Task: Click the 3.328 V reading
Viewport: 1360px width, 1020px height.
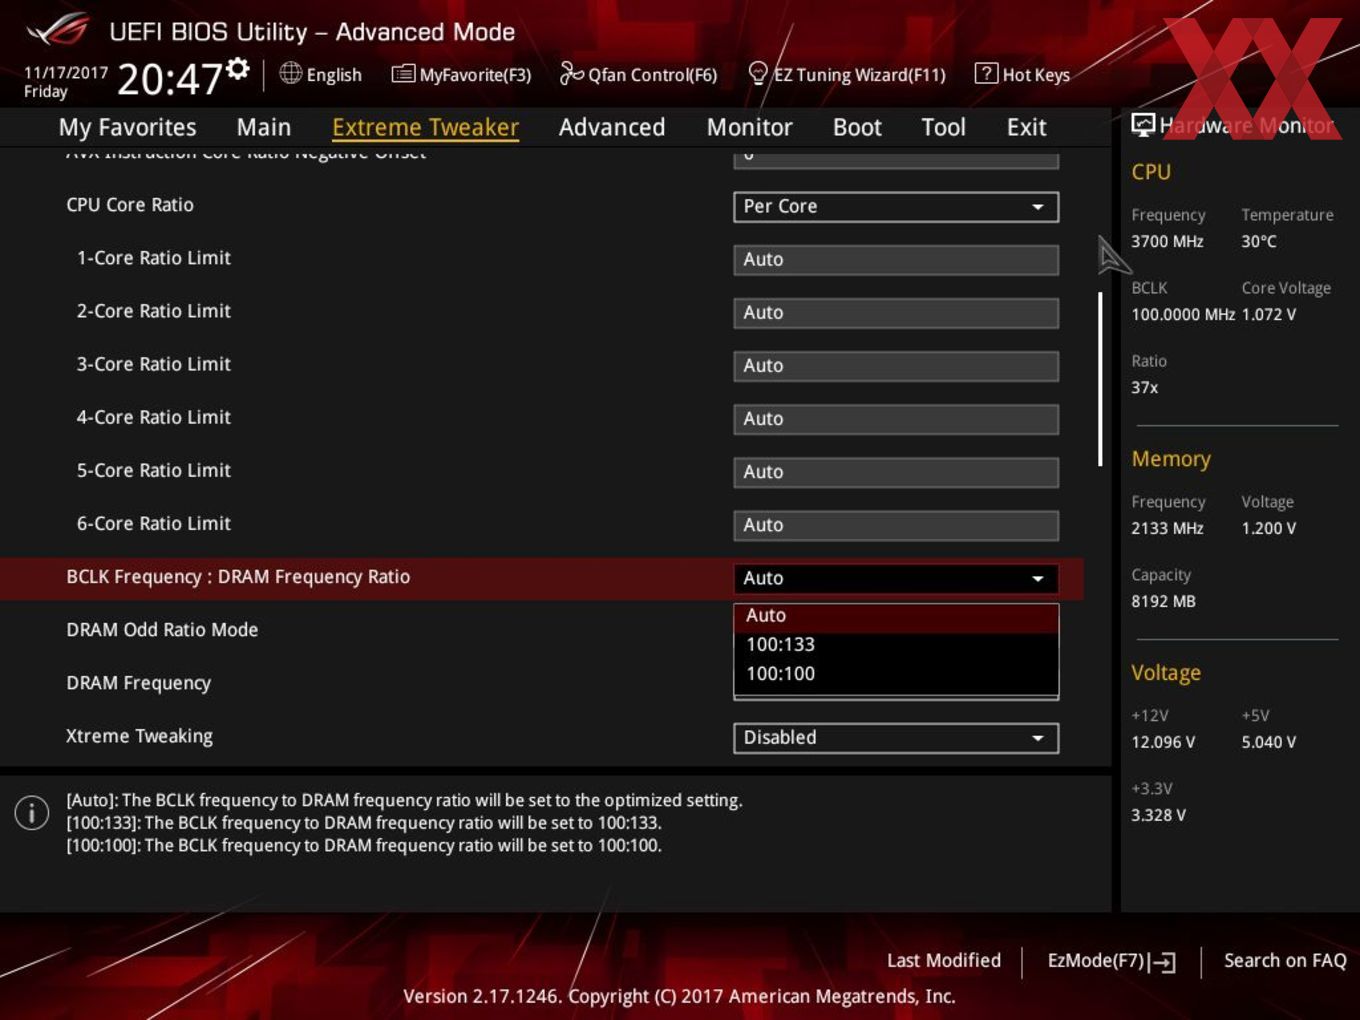Action: tap(1158, 815)
